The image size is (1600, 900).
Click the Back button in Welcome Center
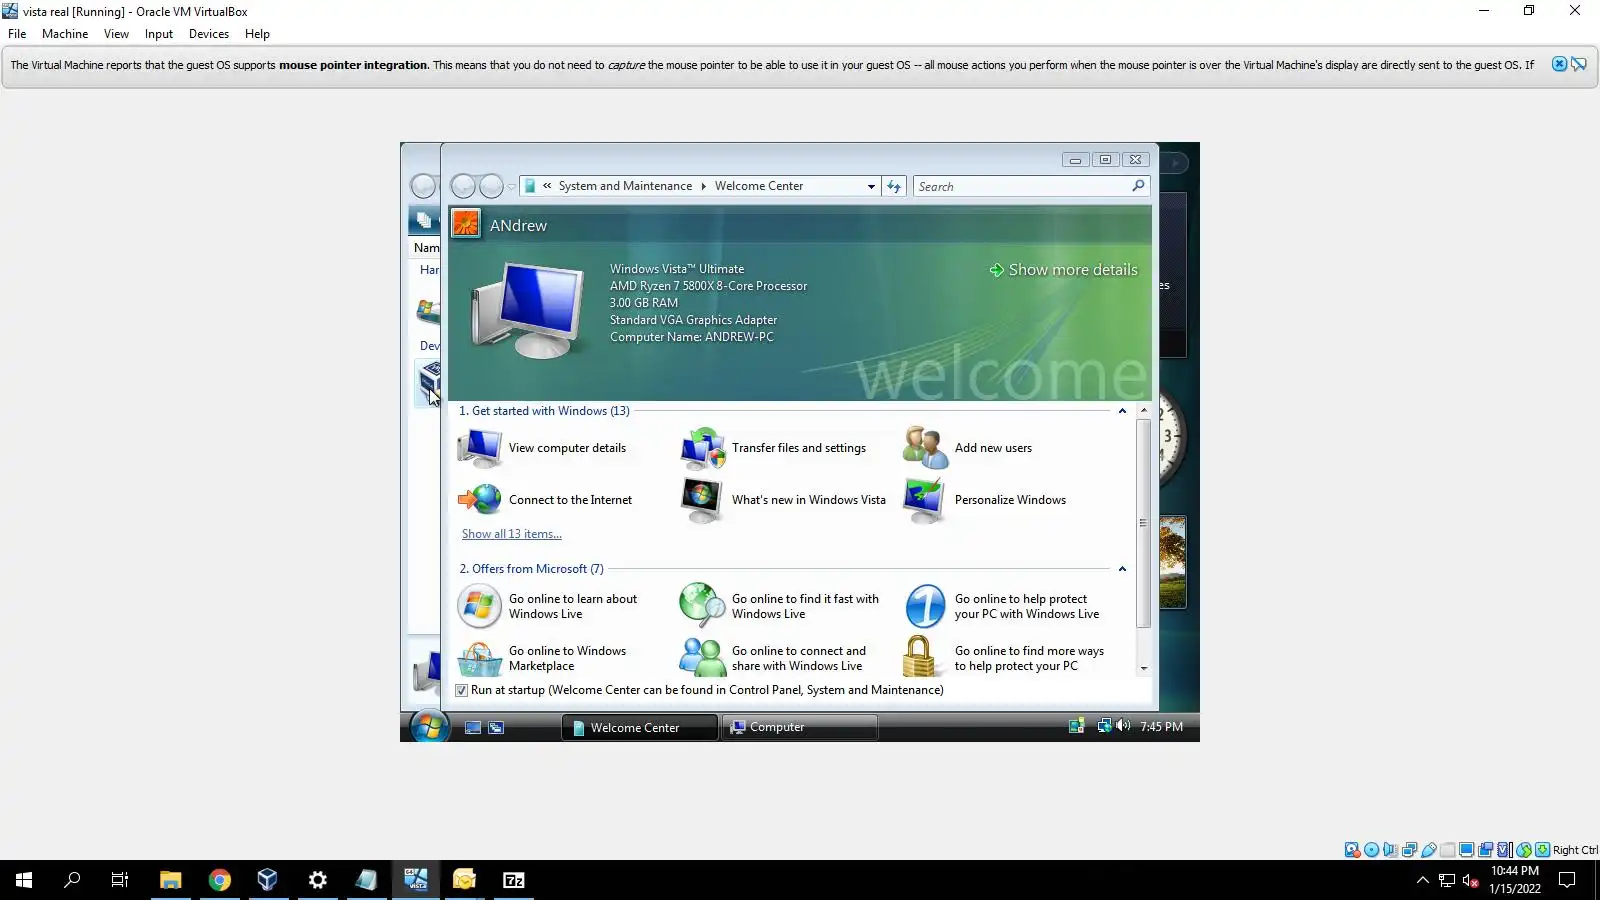click(x=463, y=186)
